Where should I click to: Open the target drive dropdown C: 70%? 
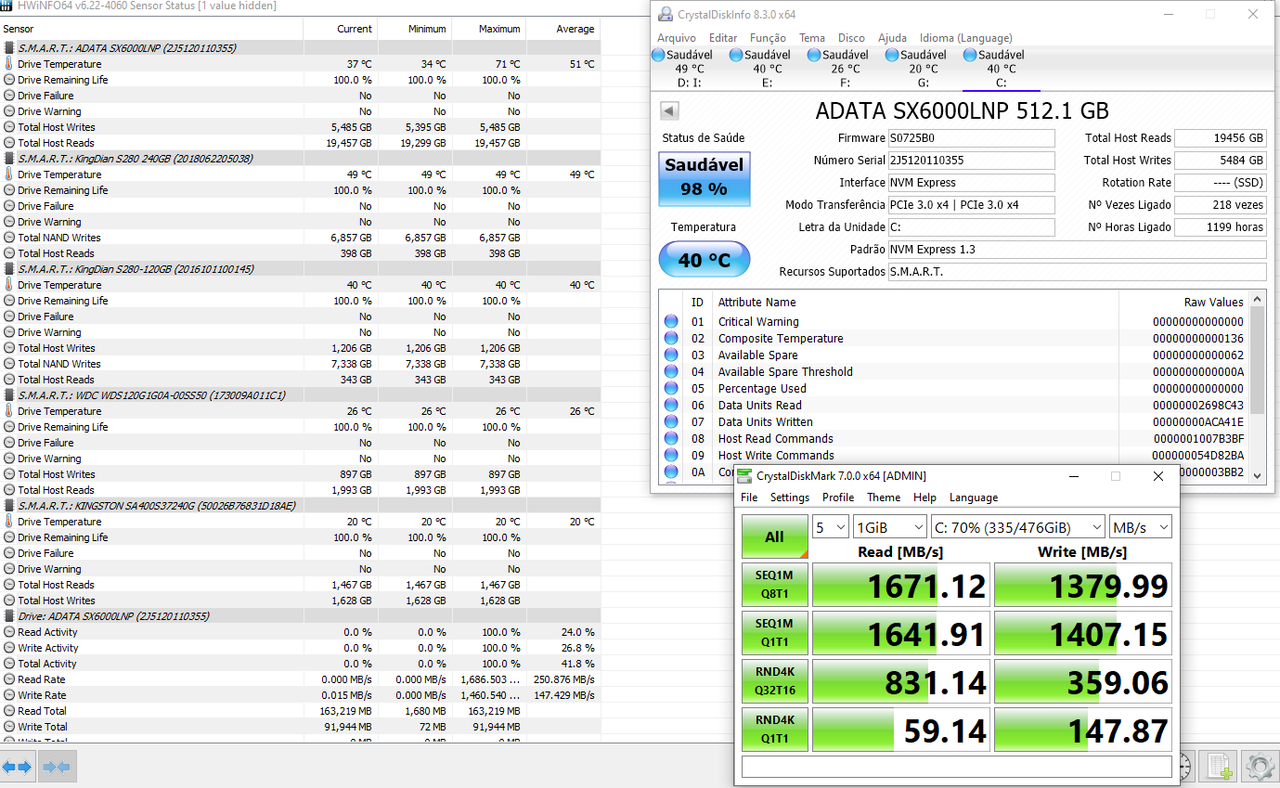[x=1017, y=527]
